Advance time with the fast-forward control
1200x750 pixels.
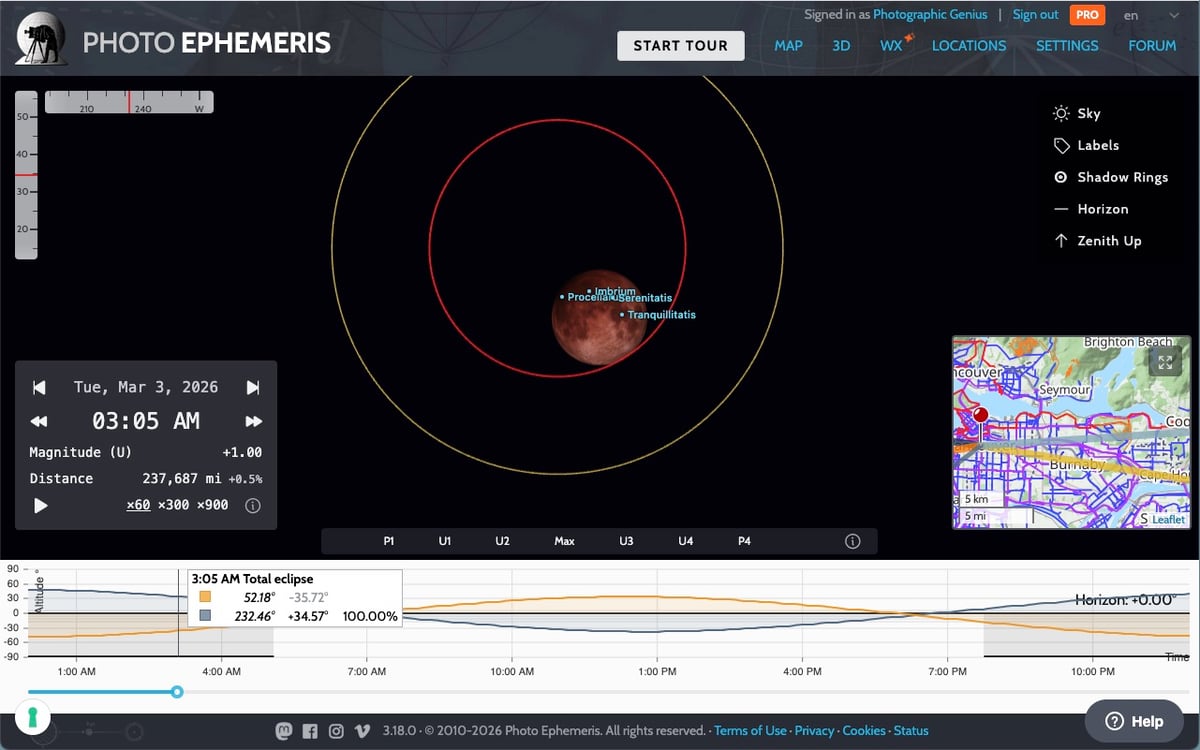253,420
